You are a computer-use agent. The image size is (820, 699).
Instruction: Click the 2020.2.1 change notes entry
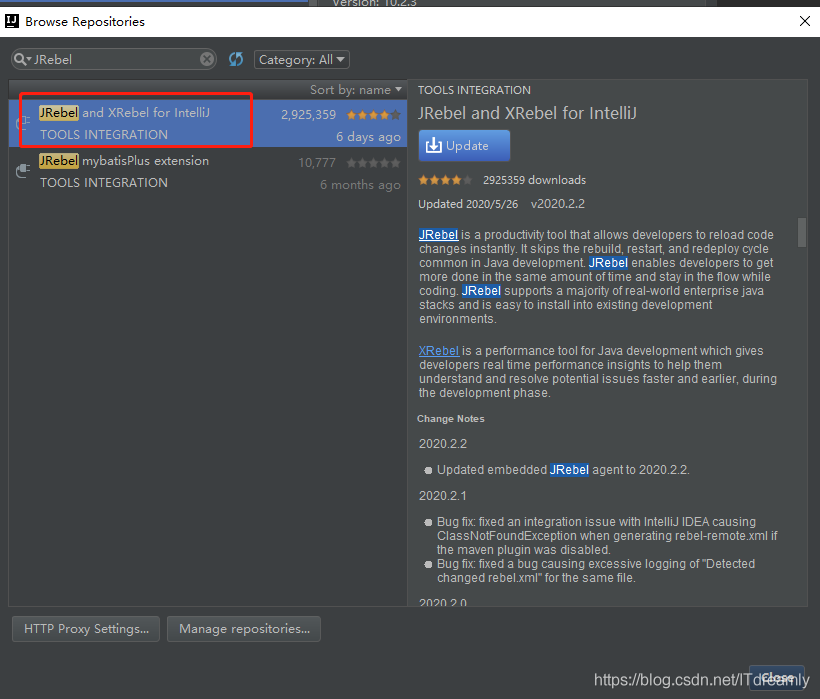point(442,496)
